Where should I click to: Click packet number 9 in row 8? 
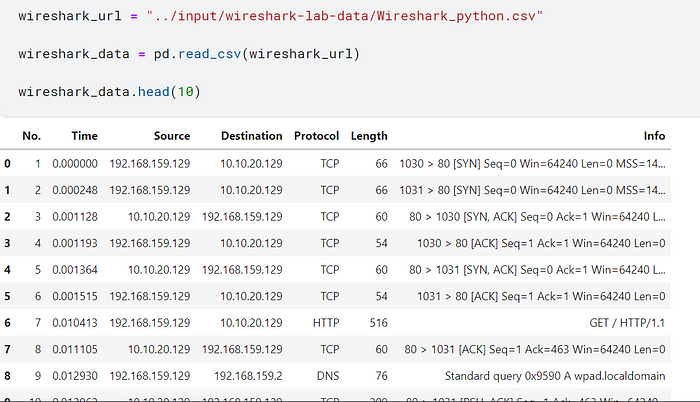[38, 376]
